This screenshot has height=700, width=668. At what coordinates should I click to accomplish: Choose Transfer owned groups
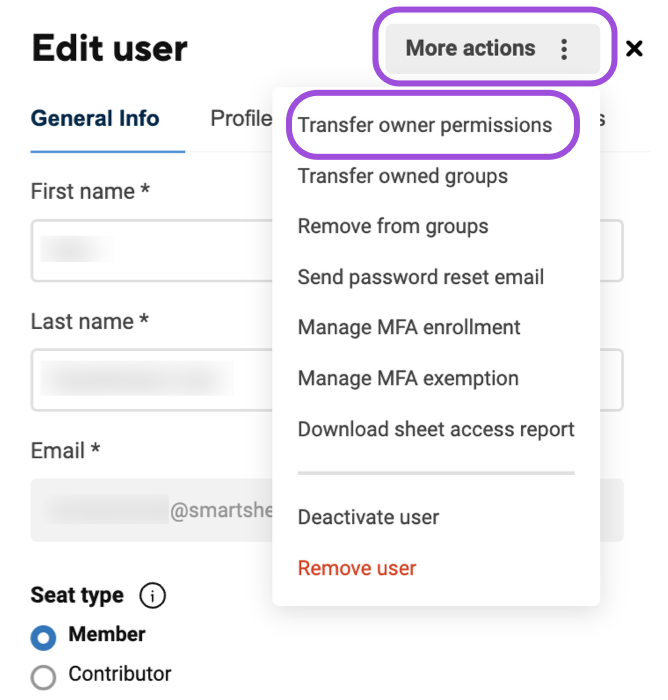pyautogui.click(x=403, y=176)
